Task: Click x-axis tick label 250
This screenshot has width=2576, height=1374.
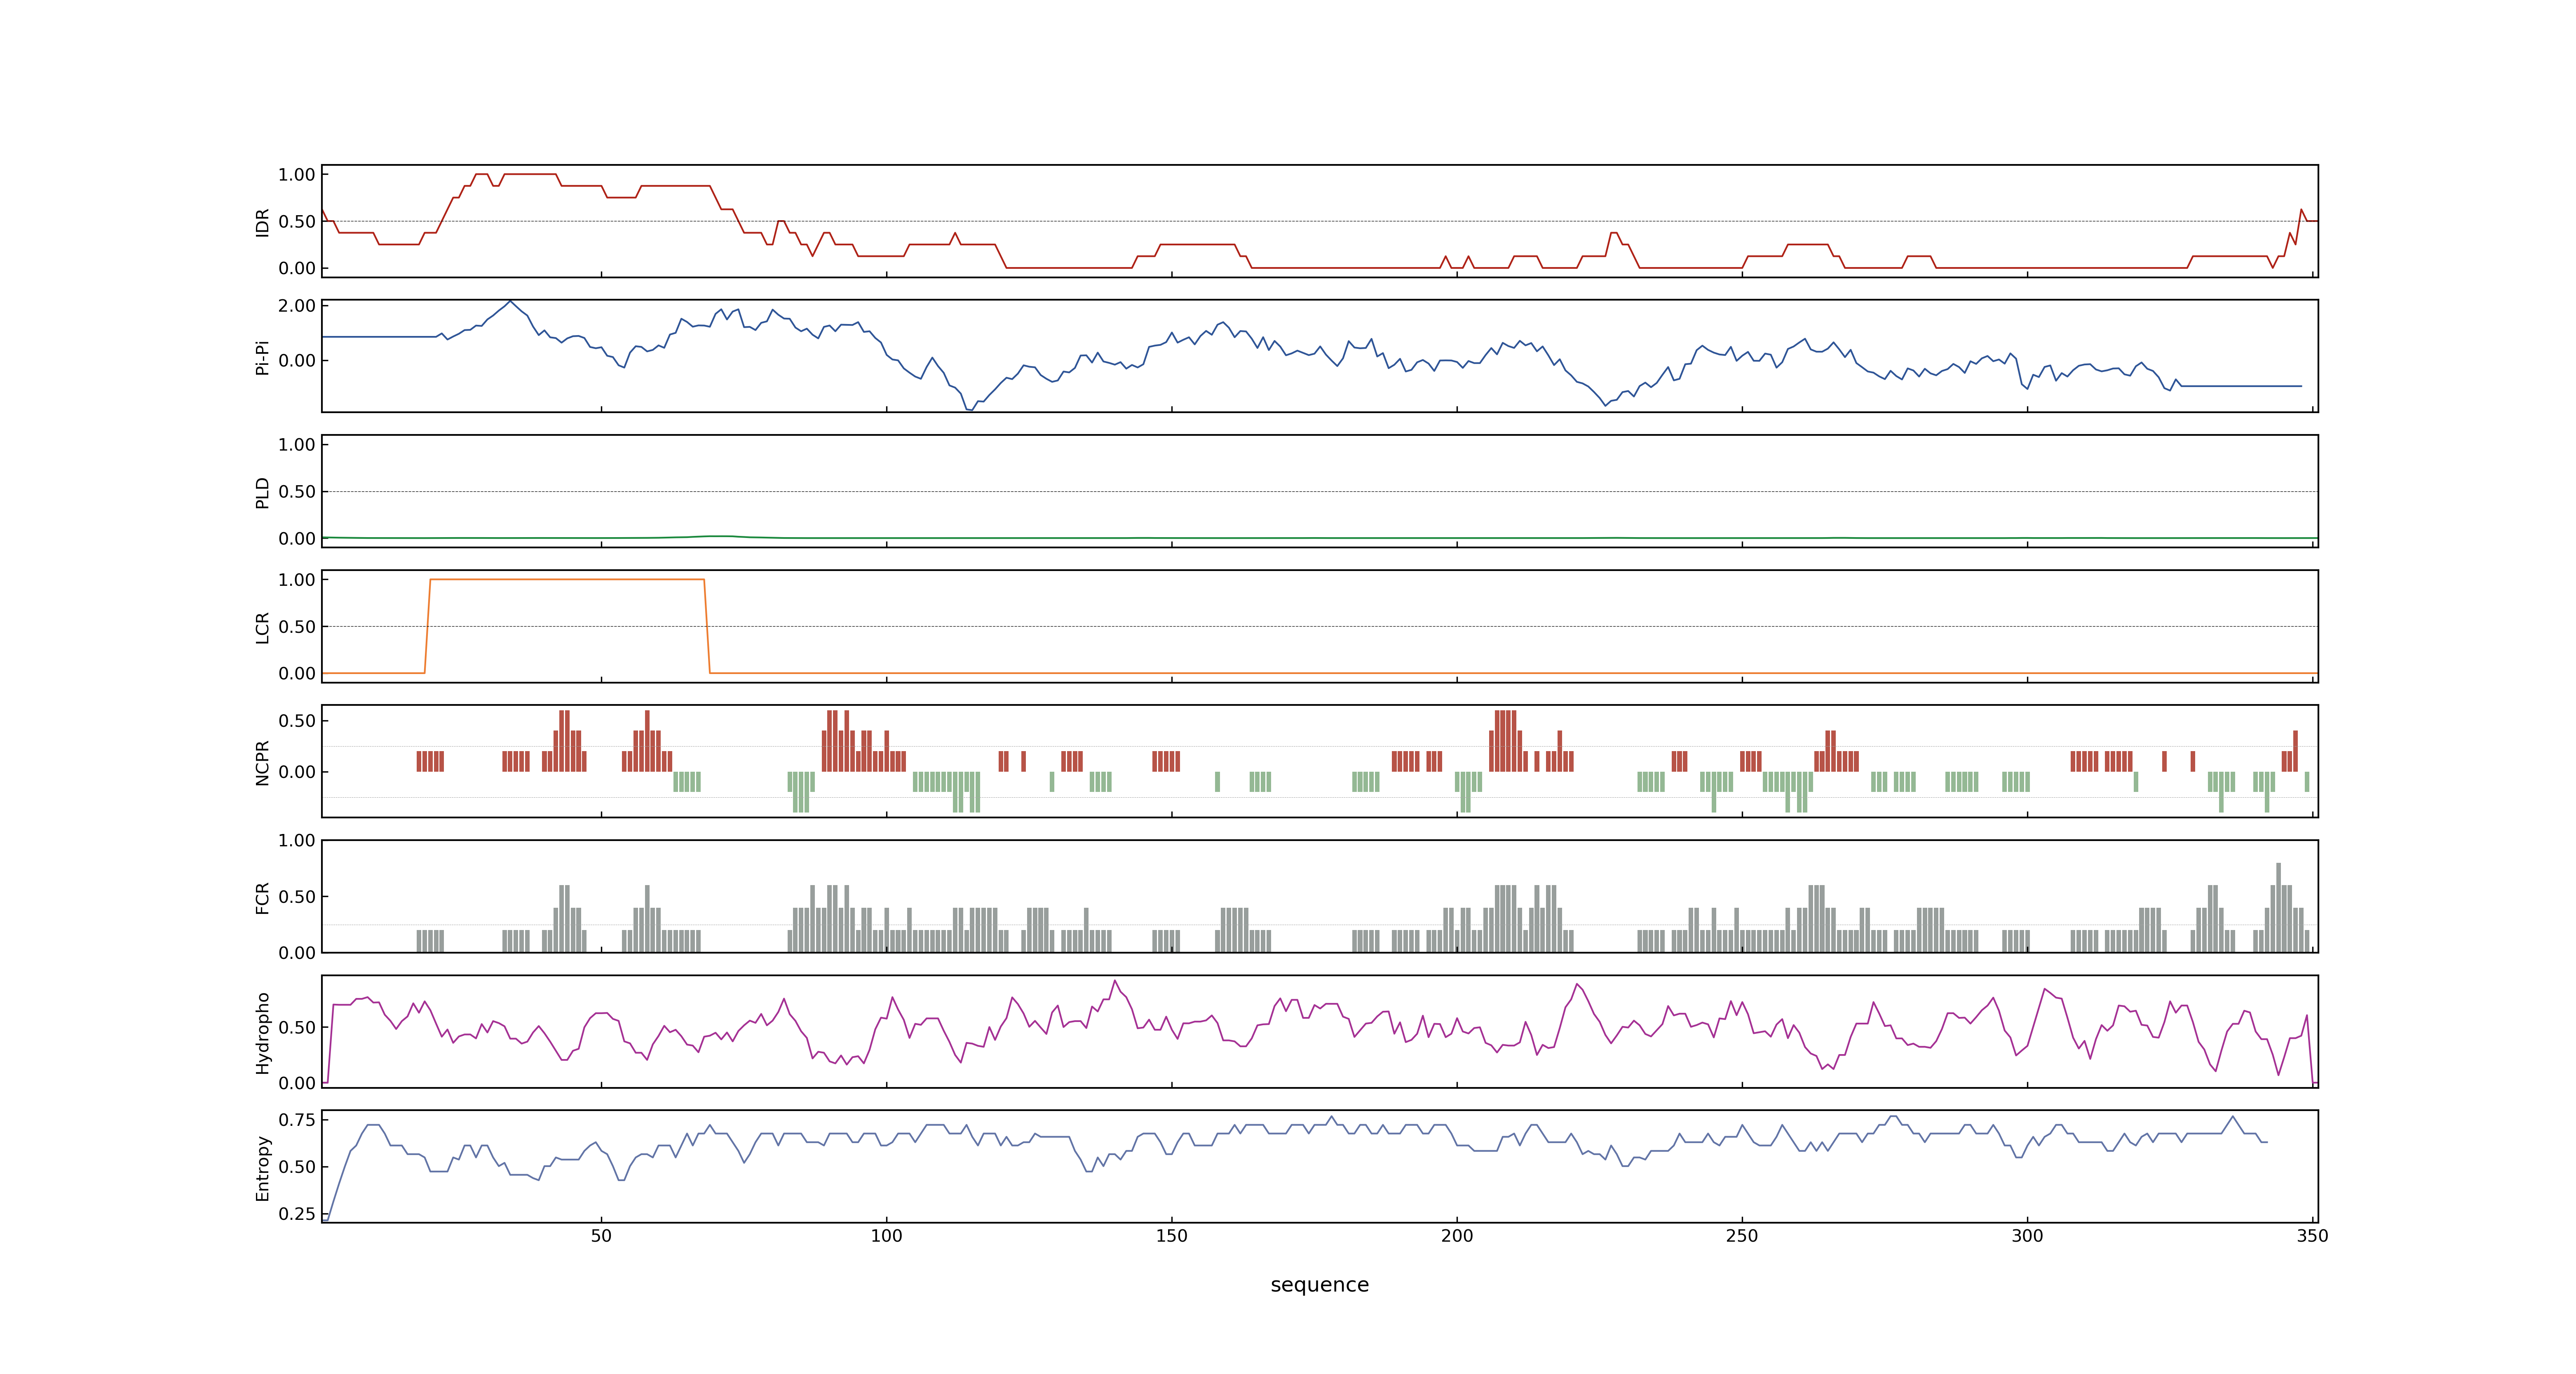Action: 1742,1236
